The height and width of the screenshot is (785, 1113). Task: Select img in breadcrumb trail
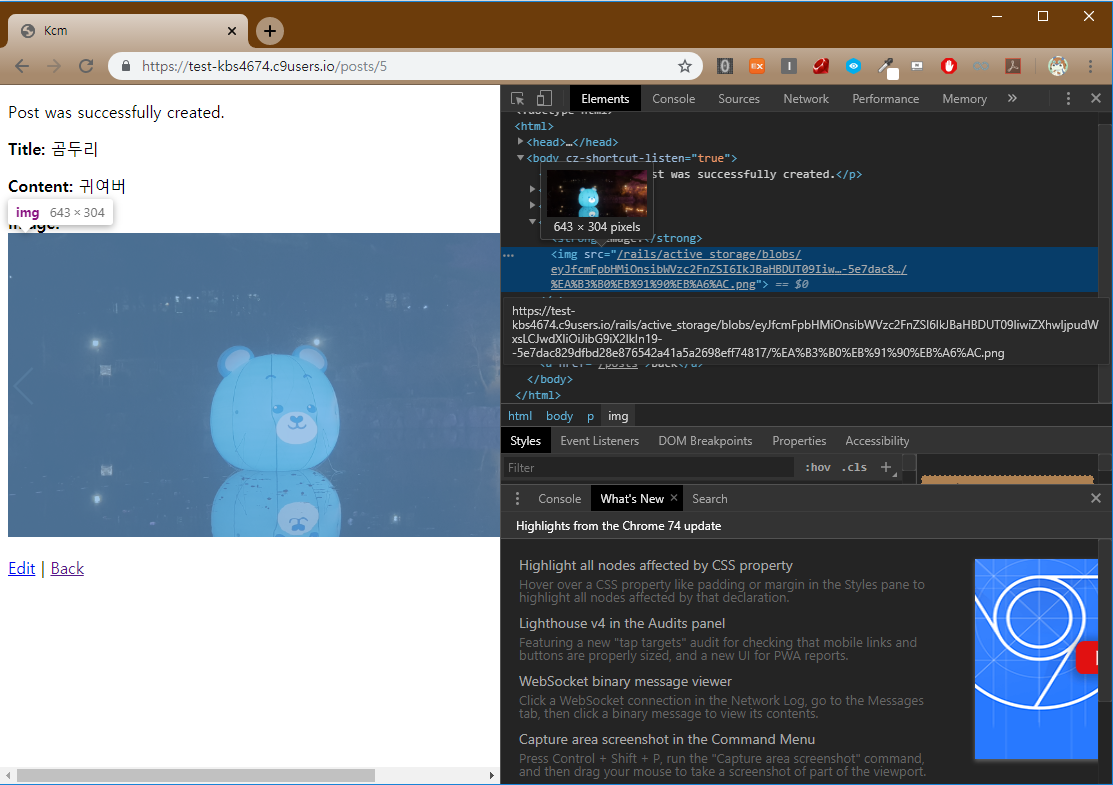click(618, 416)
